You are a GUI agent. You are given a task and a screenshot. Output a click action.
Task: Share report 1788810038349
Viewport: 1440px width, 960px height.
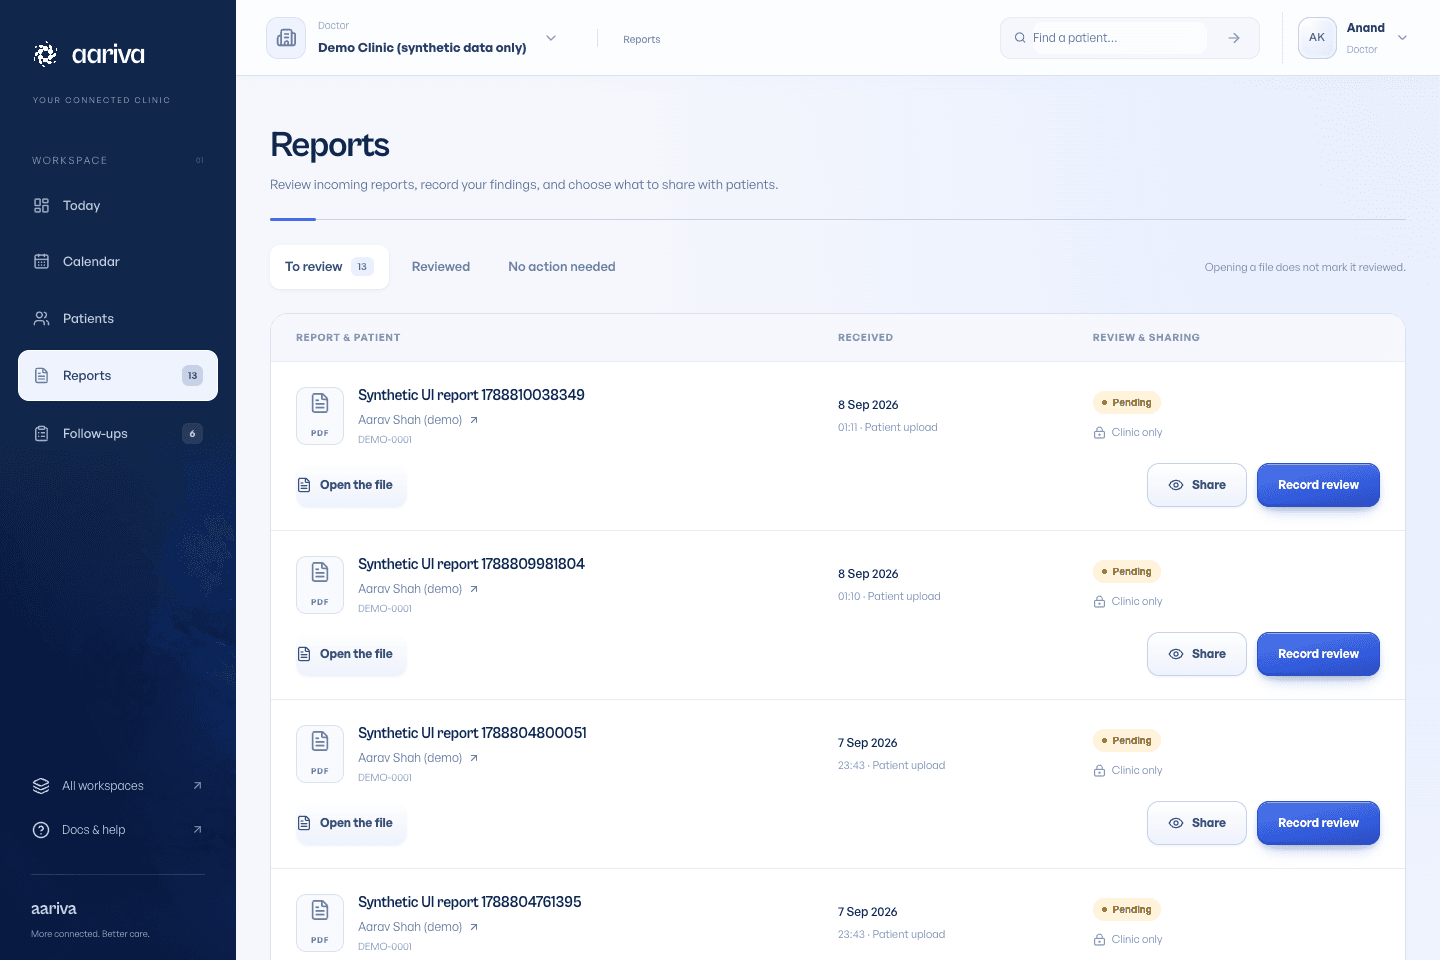click(1197, 485)
